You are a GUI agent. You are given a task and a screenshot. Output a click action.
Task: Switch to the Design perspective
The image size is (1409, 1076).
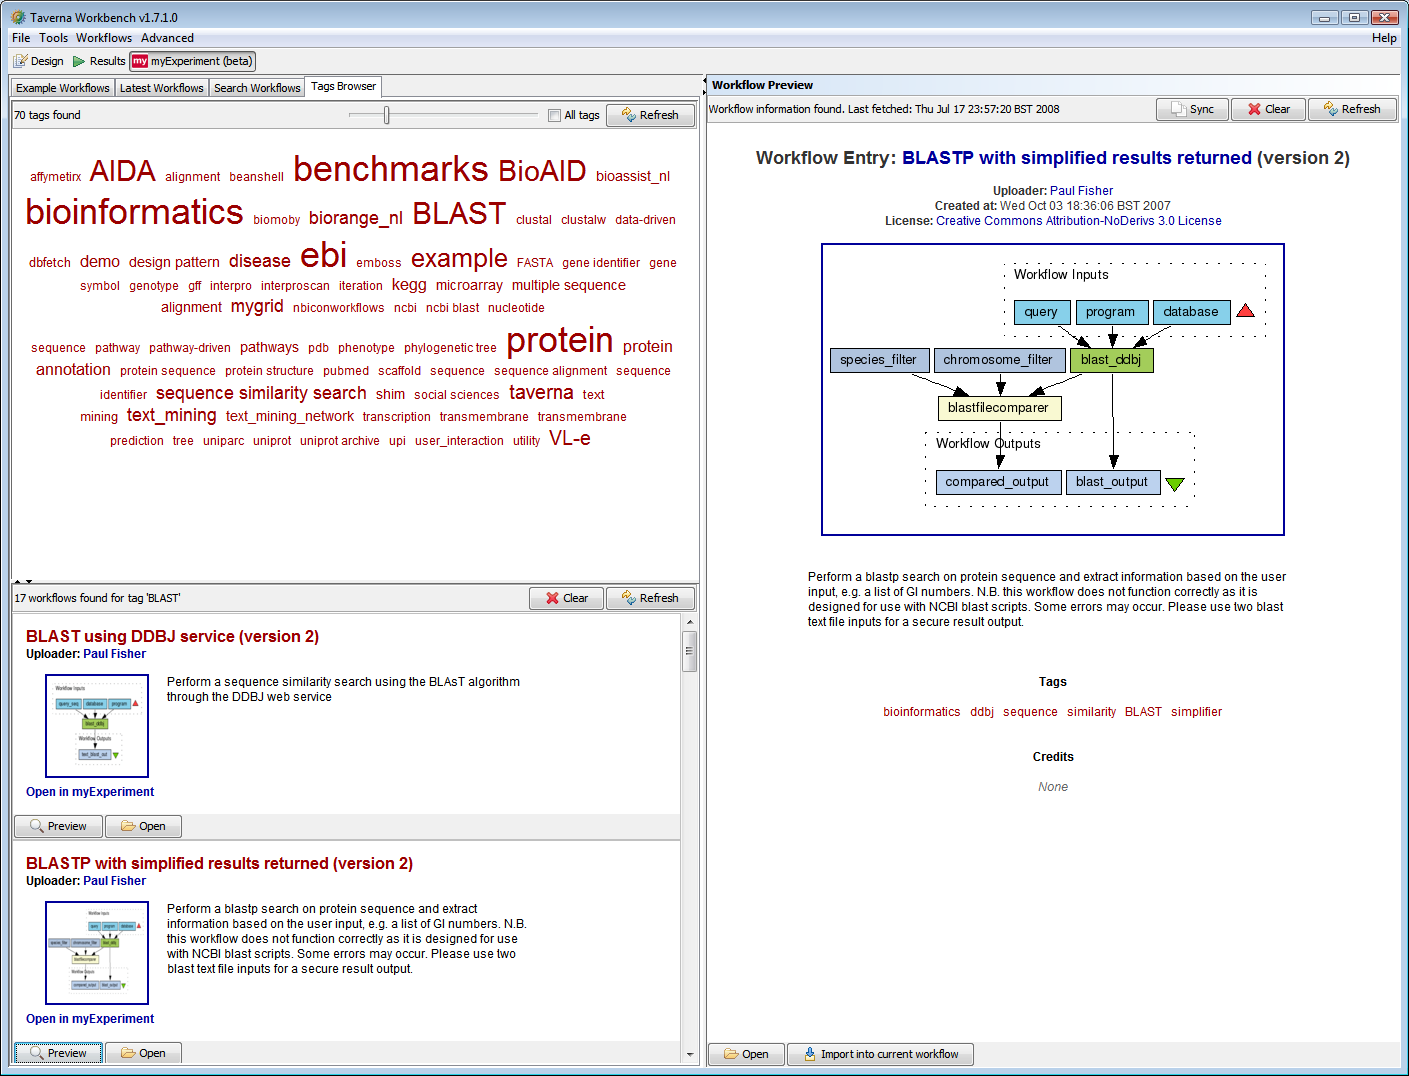[39, 61]
